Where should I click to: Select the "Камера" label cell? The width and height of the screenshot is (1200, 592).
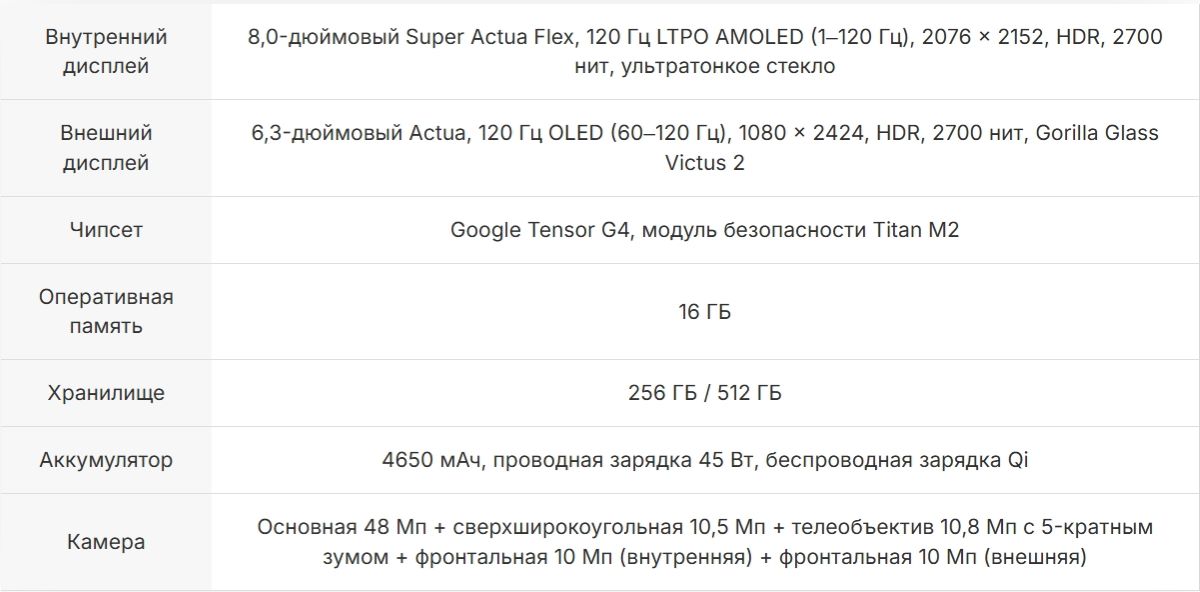pos(106,542)
